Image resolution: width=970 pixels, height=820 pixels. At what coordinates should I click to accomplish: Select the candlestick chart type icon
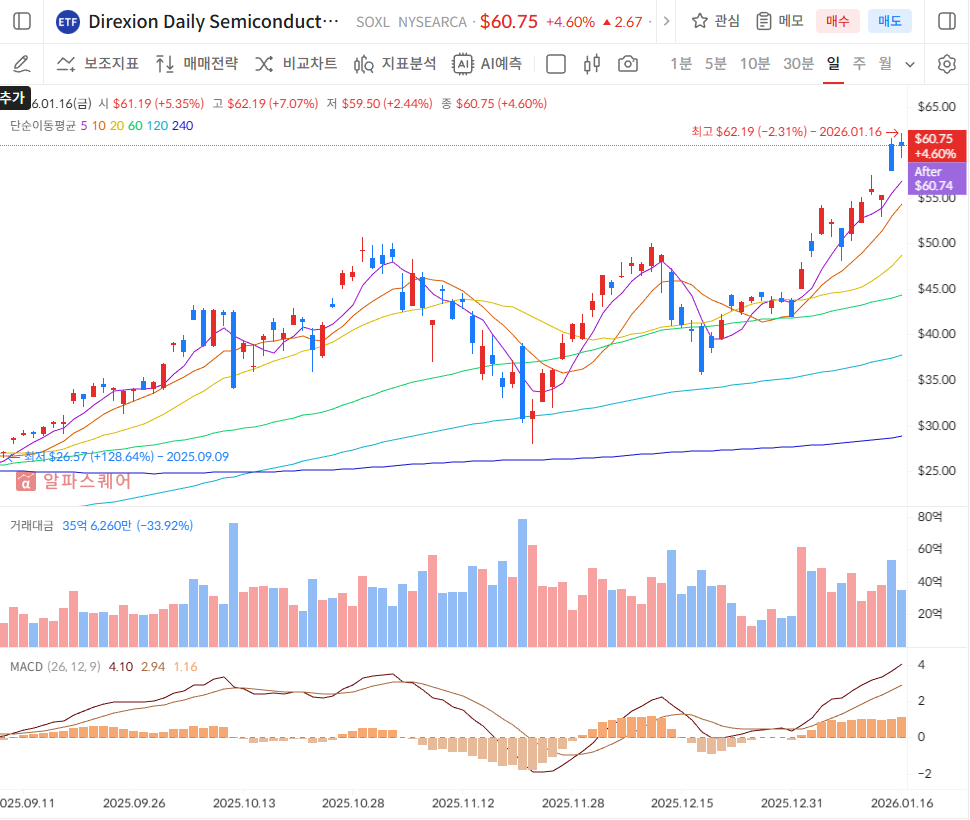pos(591,64)
